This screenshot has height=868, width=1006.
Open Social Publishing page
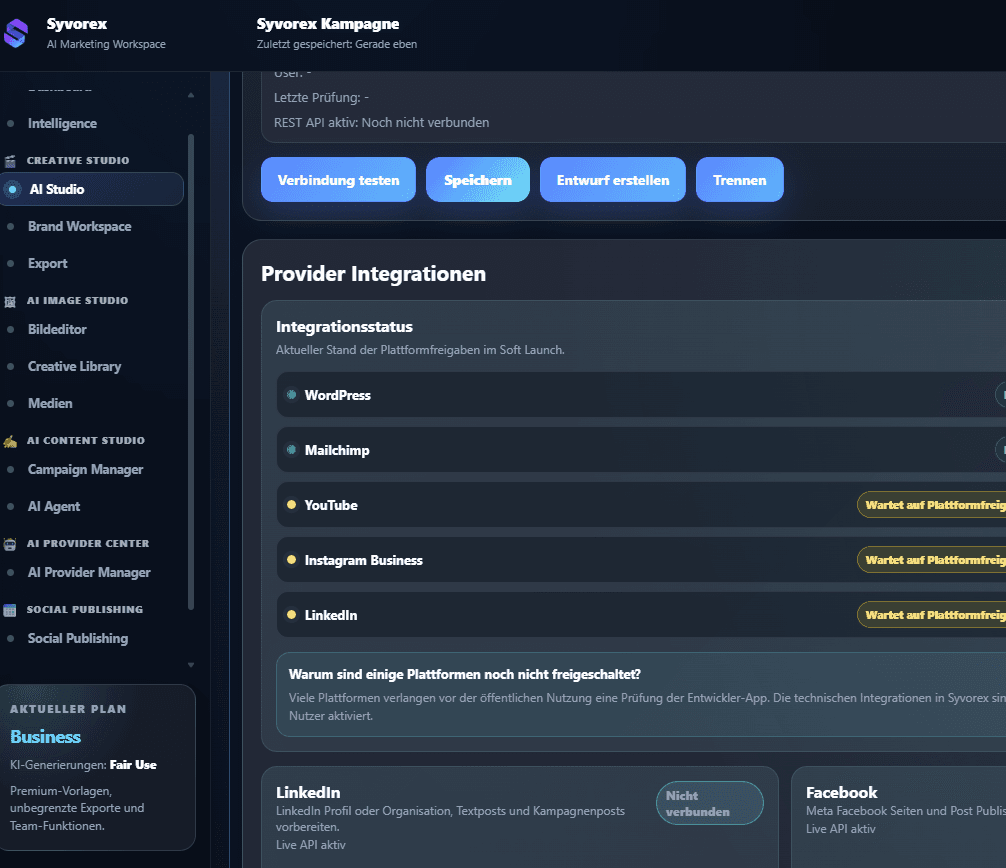click(x=78, y=638)
